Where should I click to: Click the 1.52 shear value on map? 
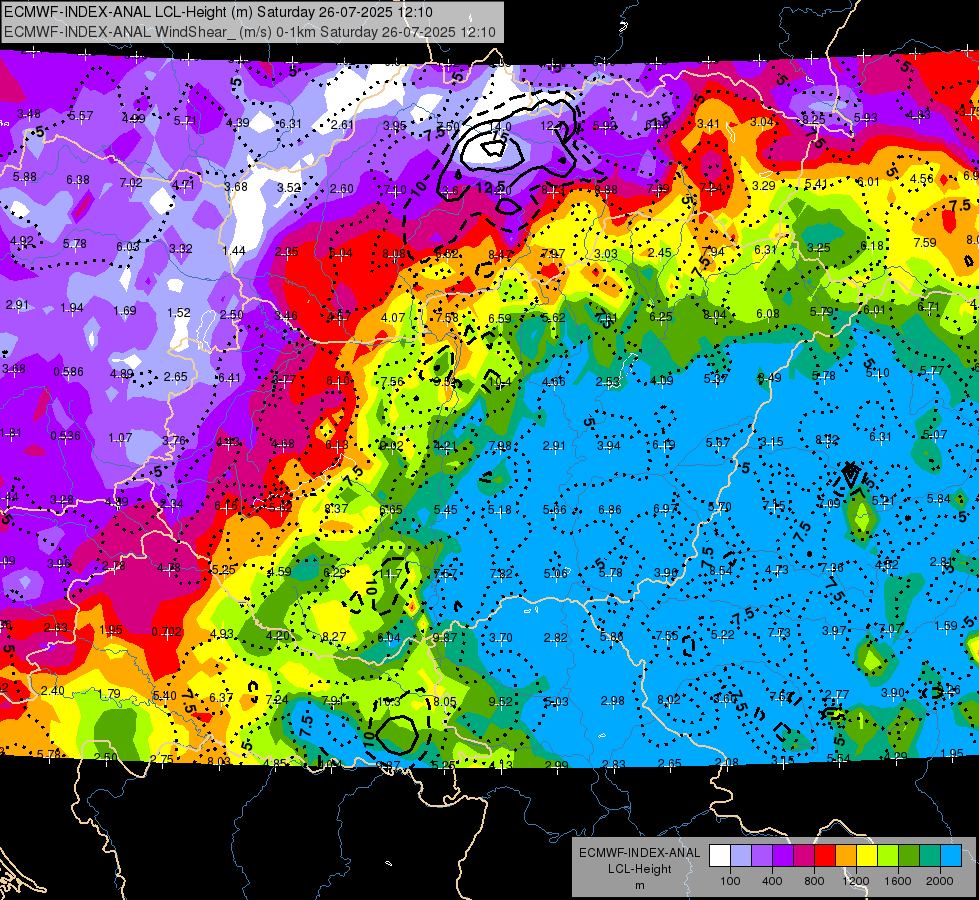[179, 312]
